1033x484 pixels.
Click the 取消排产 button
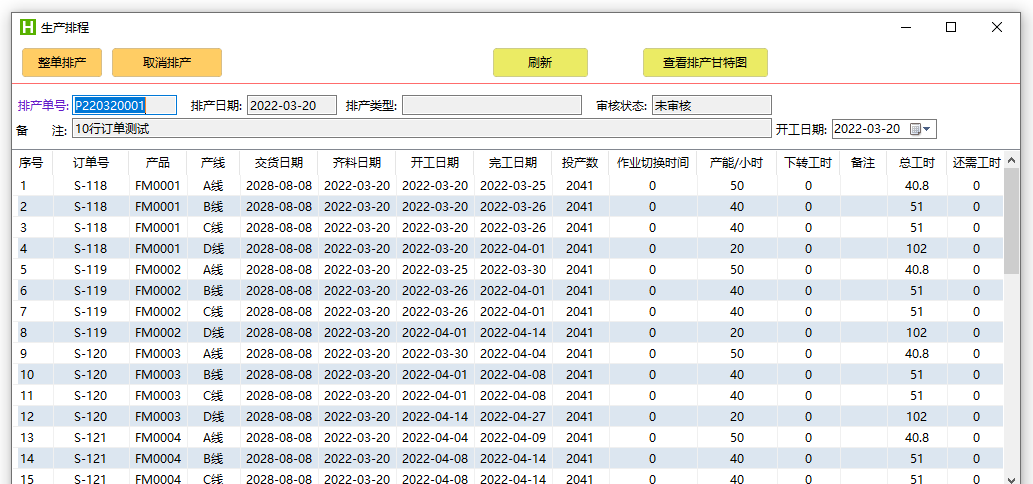pos(167,63)
